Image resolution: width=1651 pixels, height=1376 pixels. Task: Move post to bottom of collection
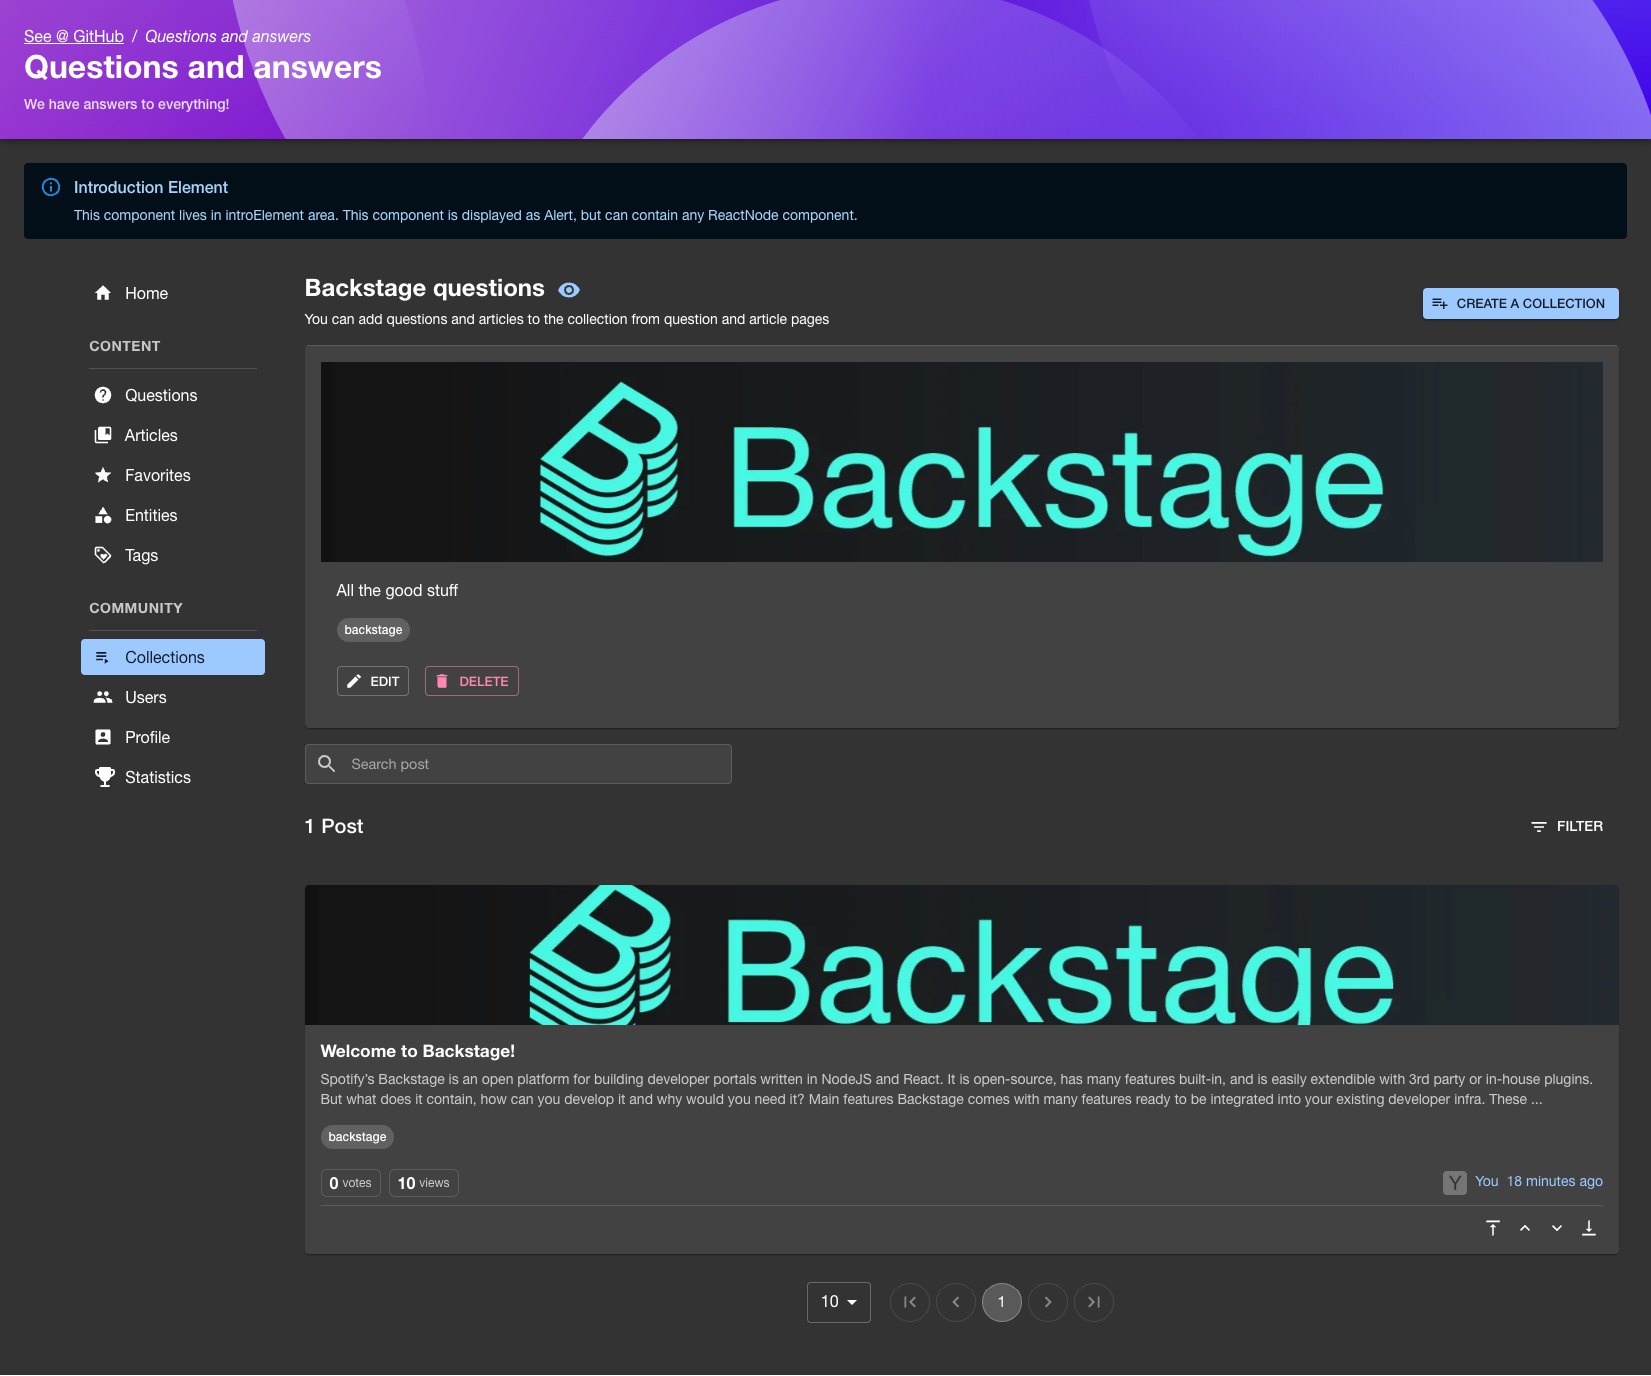[x=1589, y=1228]
